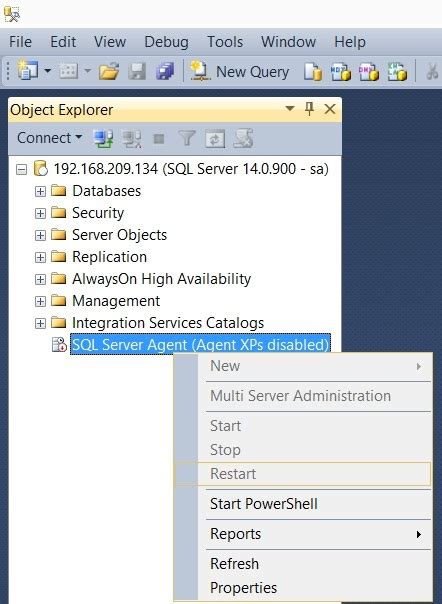
Task: Open the Help menu
Action: click(x=350, y=42)
